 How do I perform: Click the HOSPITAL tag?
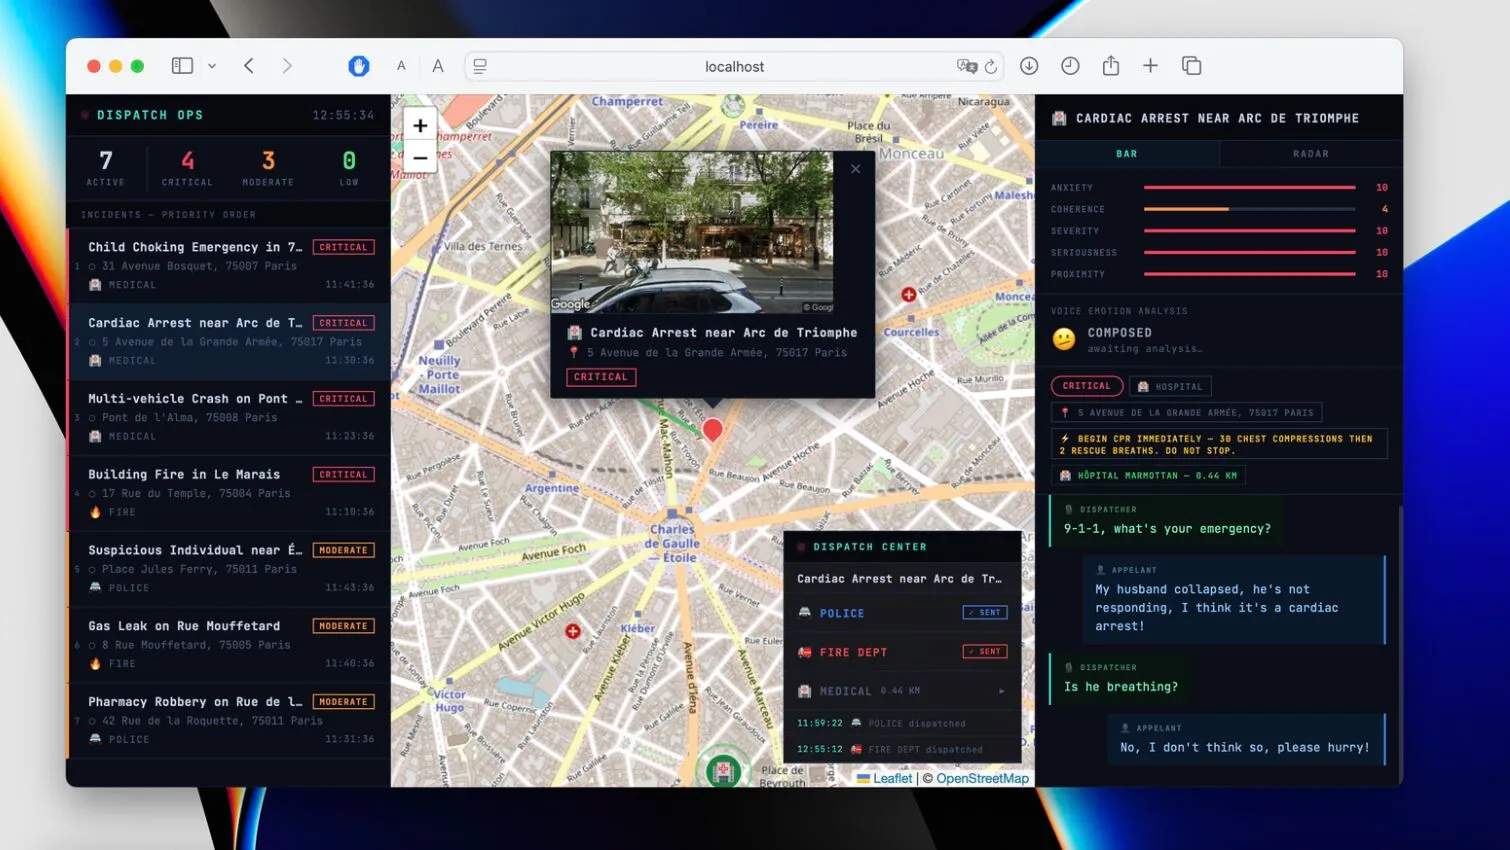[x=1170, y=386]
